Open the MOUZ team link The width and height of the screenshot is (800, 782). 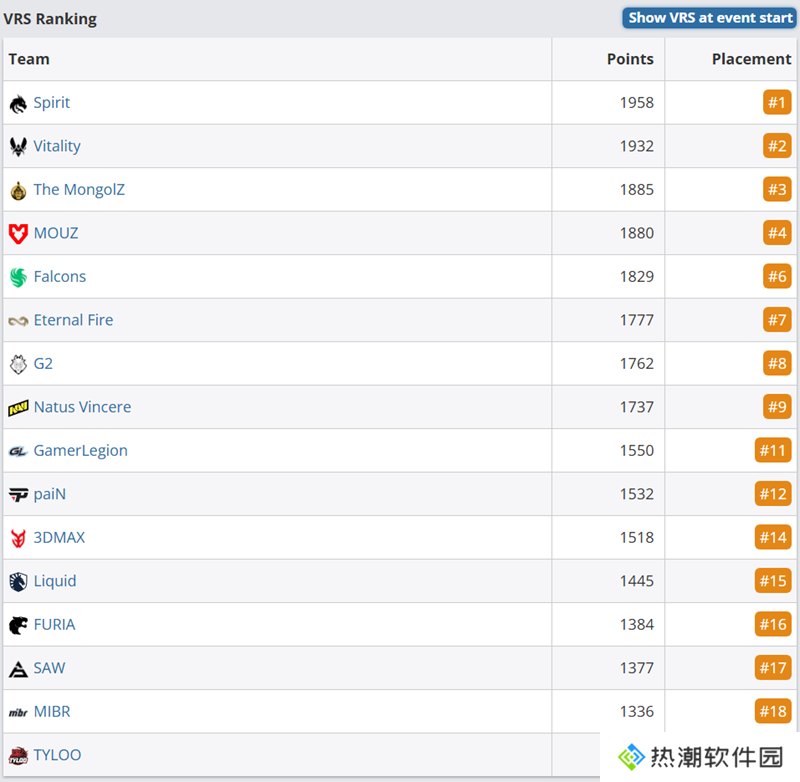[56, 233]
